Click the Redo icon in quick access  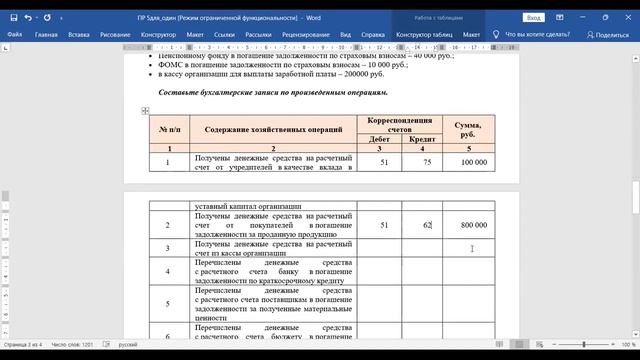tap(47, 18)
